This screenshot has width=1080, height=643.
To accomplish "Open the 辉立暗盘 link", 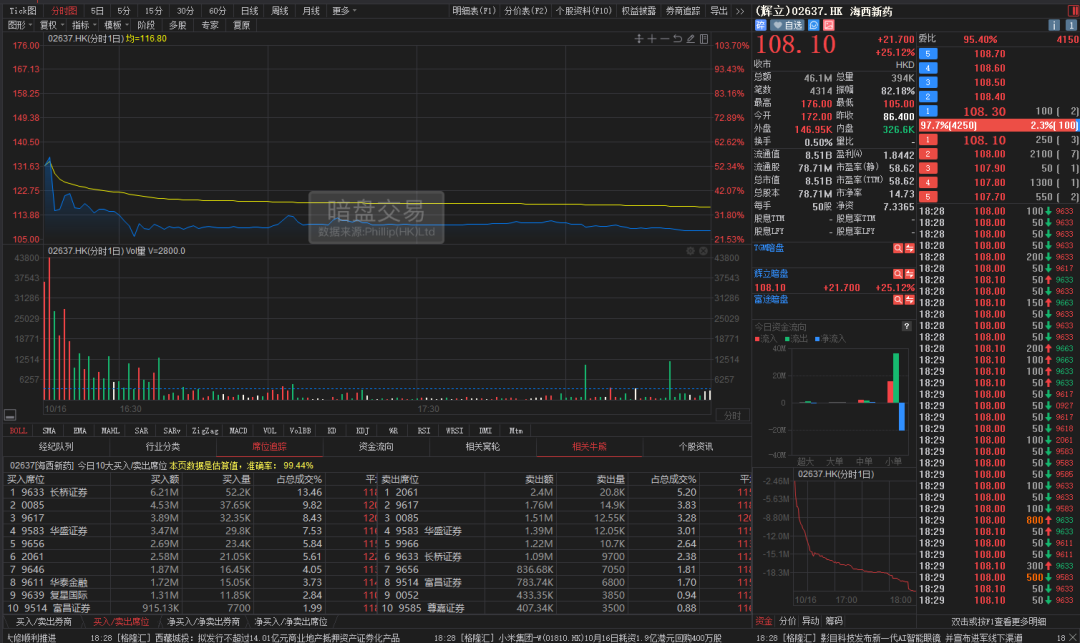I will 771,273.
